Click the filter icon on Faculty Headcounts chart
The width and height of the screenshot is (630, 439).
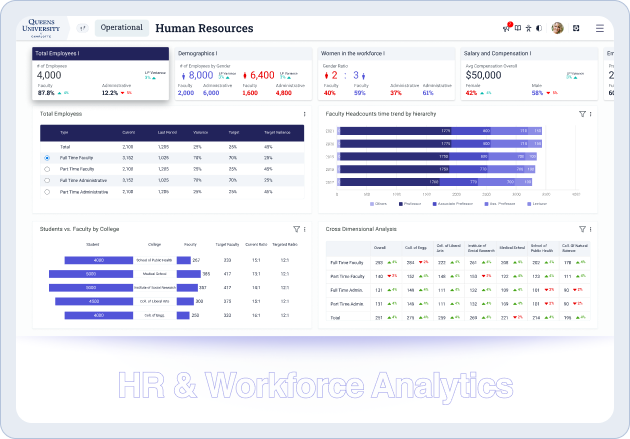coord(582,114)
